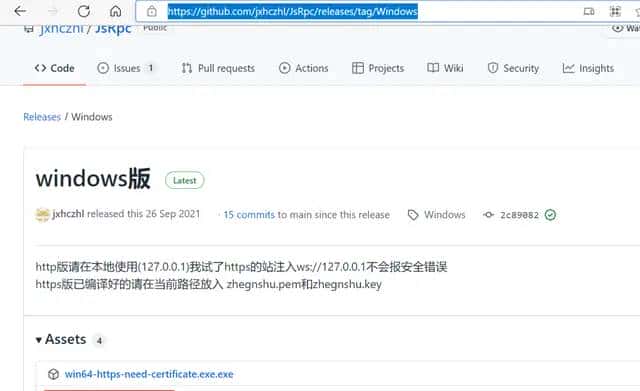The width and height of the screenshot is (640, 391).
Task: Click the windows版 release title
Action: [93, 179]
